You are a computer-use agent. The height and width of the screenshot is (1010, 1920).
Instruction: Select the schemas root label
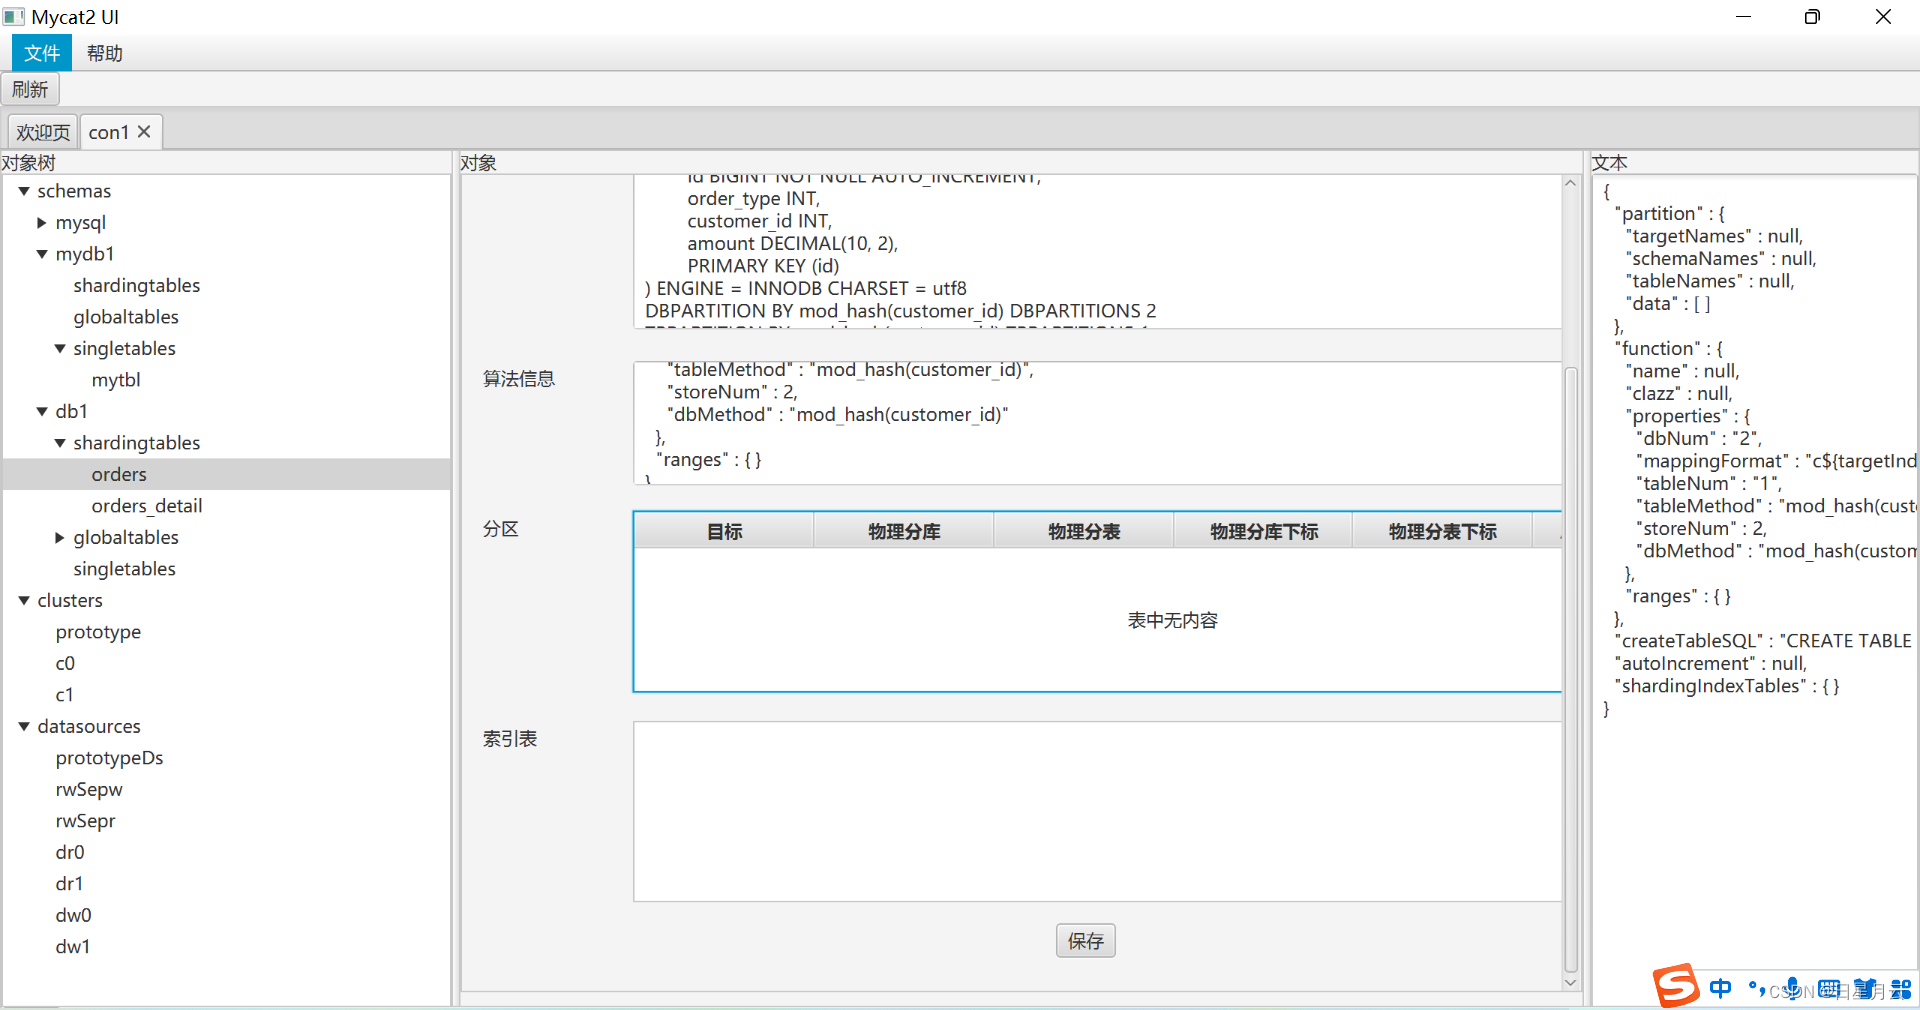[74, 191]
